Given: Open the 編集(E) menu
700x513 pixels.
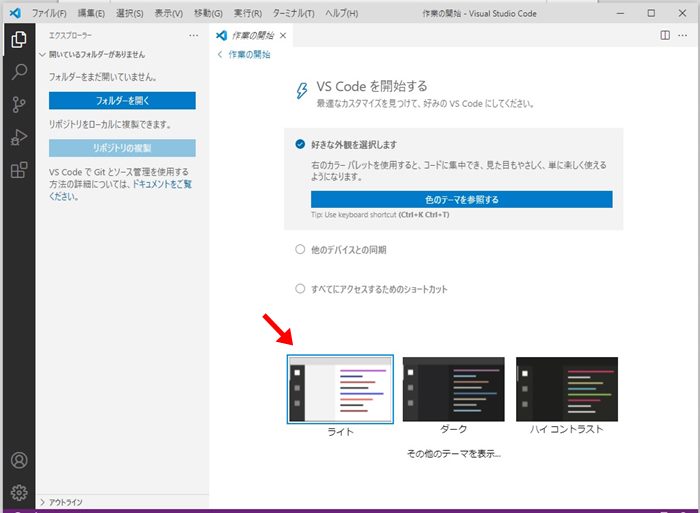Looking at the screenshot, I should 91,13.
